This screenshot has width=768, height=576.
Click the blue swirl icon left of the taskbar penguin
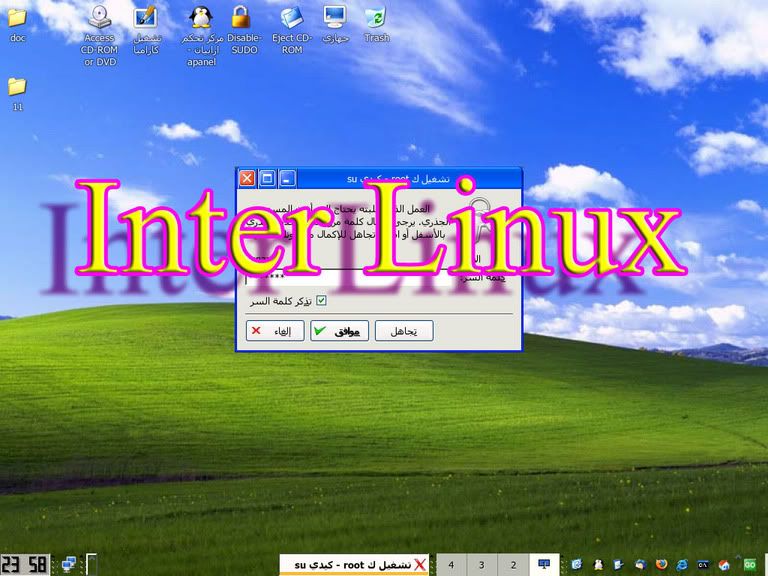(577, 564)
